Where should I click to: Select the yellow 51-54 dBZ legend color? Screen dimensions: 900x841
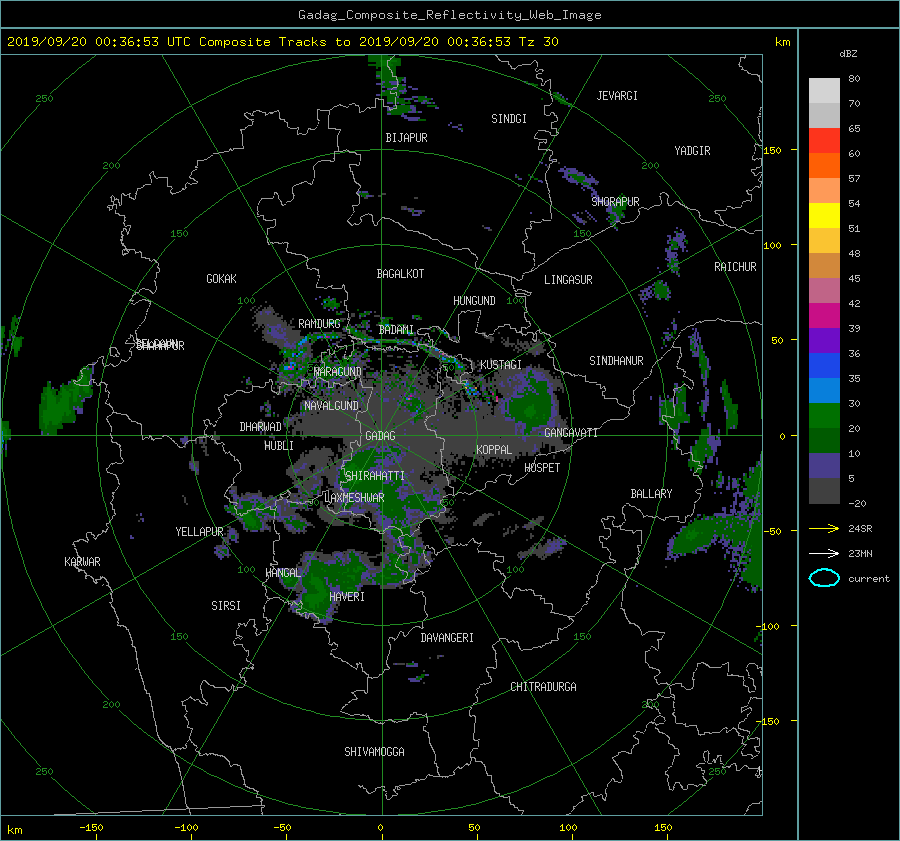pyautogui.click(x=824, y=215)
